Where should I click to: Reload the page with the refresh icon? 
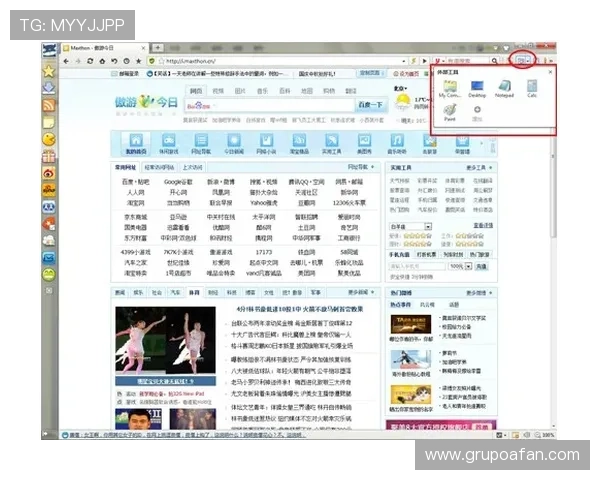[x=90, y=61]
